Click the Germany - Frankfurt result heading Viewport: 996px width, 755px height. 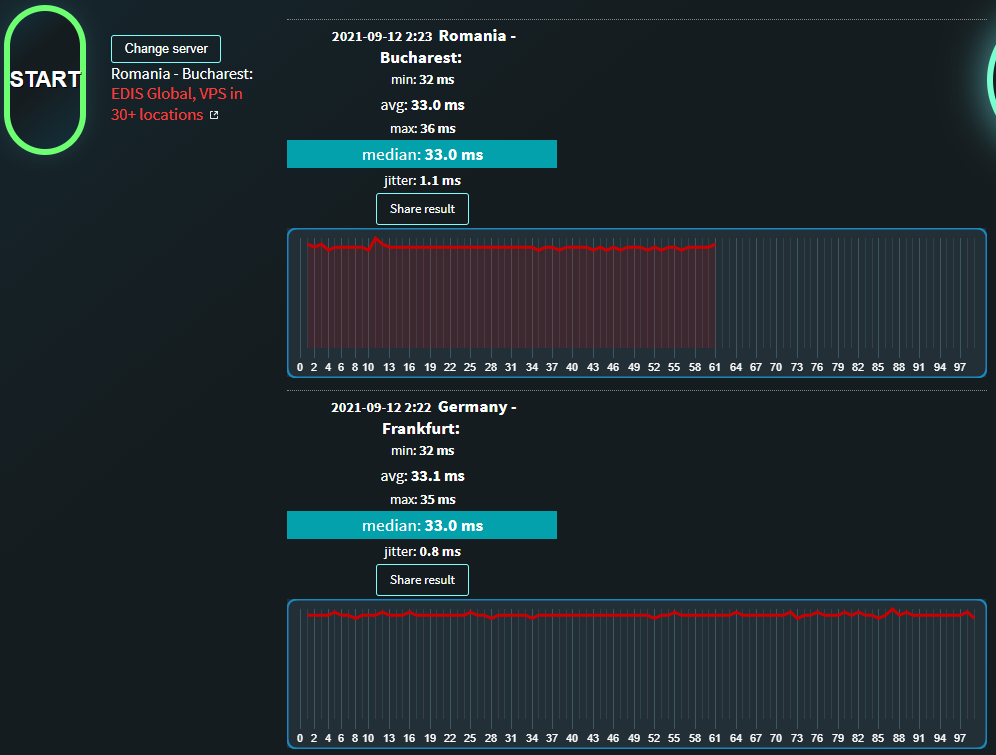click(448, 417)
